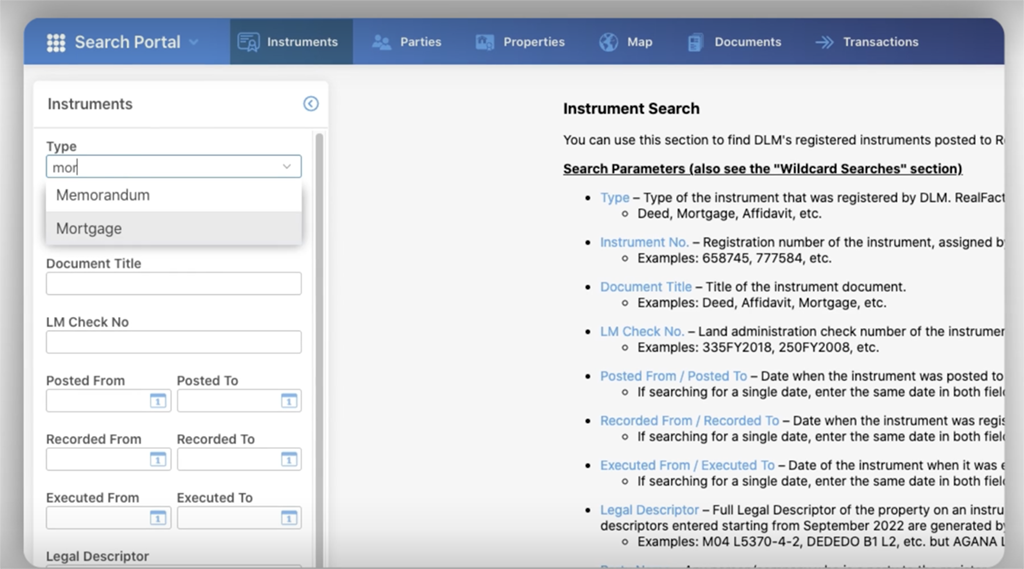Open calendar picker for Executed To
The image size is (1024, 569).
pyautogui.click(x=288, y=518)
